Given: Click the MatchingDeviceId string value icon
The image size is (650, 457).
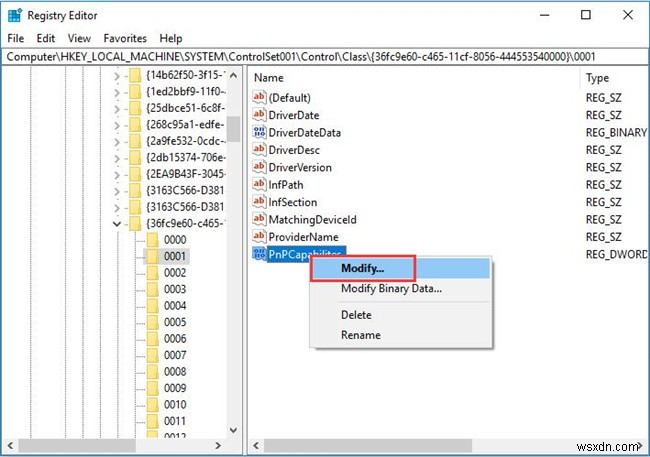Looking at the screenshot, I should tap(259, 219).
